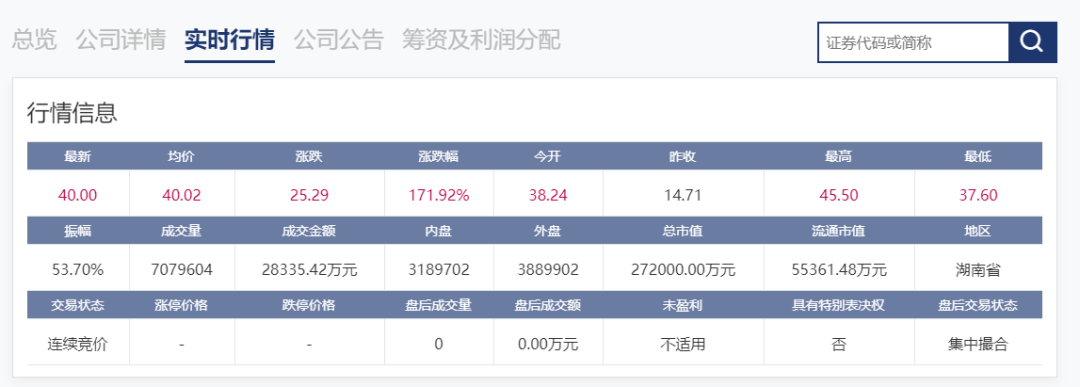Click the 成交量 header cell
Viewport: 1080px width, 387px height.
pos(182,231)
